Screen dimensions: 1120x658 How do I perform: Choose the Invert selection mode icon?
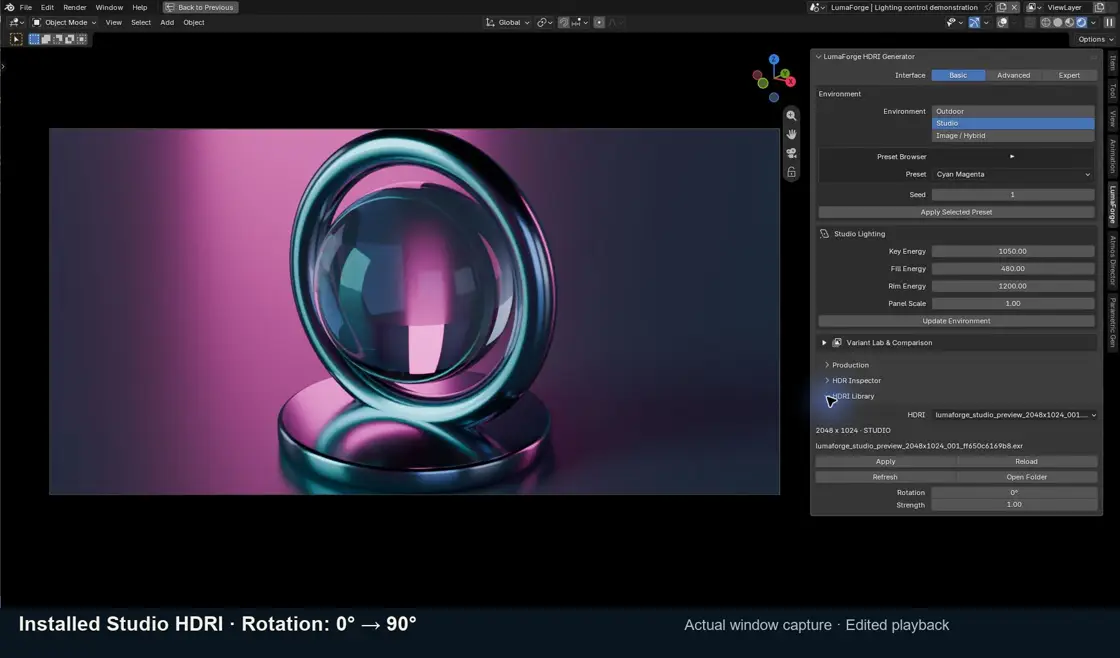pyautogui.click(x=70, y=39)
